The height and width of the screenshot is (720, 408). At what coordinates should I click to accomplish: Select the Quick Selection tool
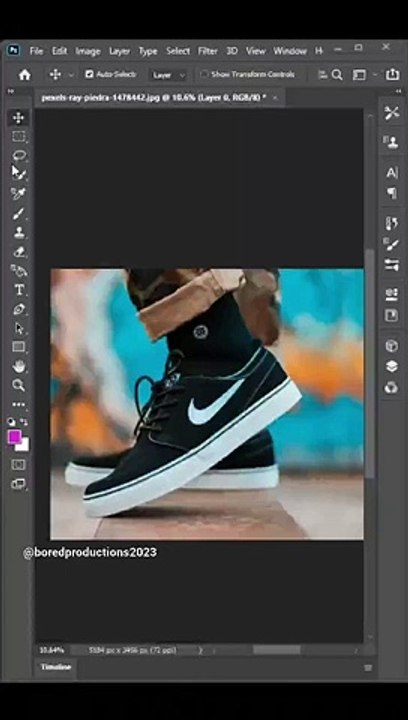click(x=18, y=173)
